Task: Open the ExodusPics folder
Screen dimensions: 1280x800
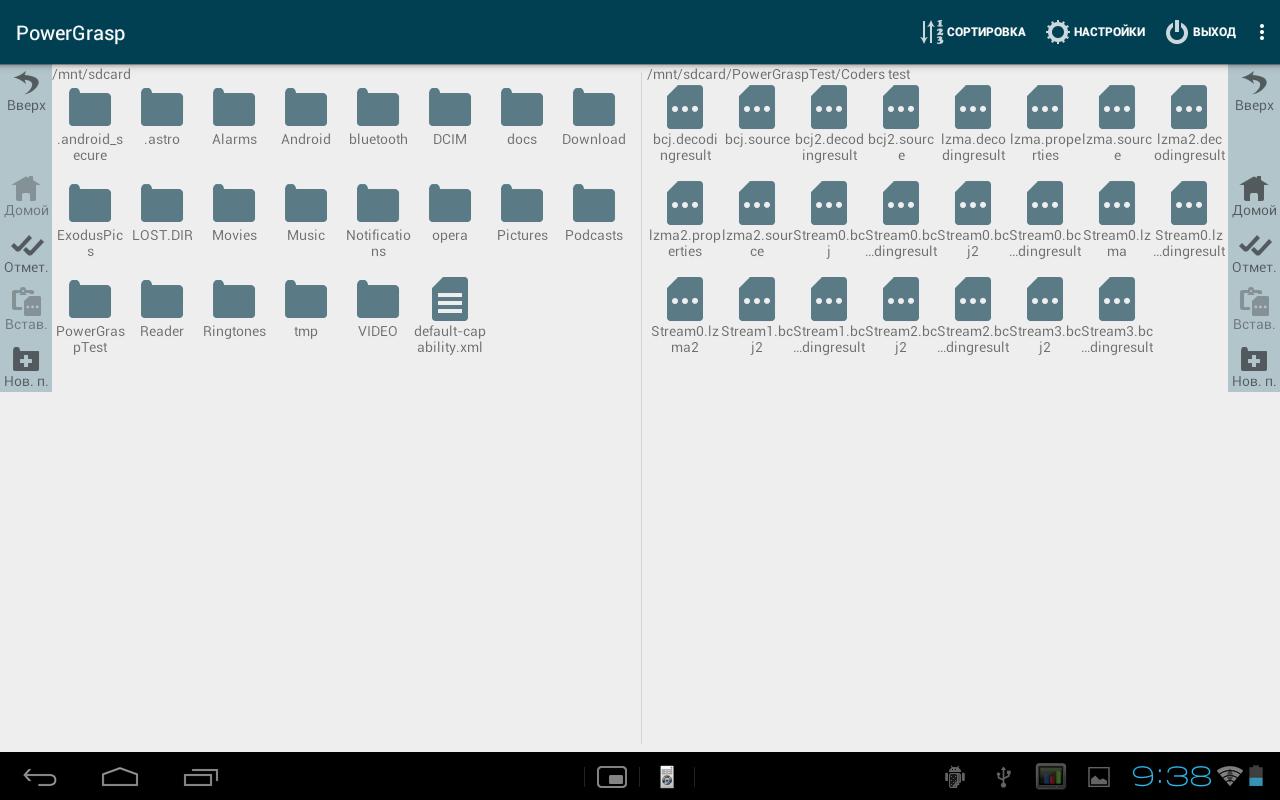Action: 90,220
